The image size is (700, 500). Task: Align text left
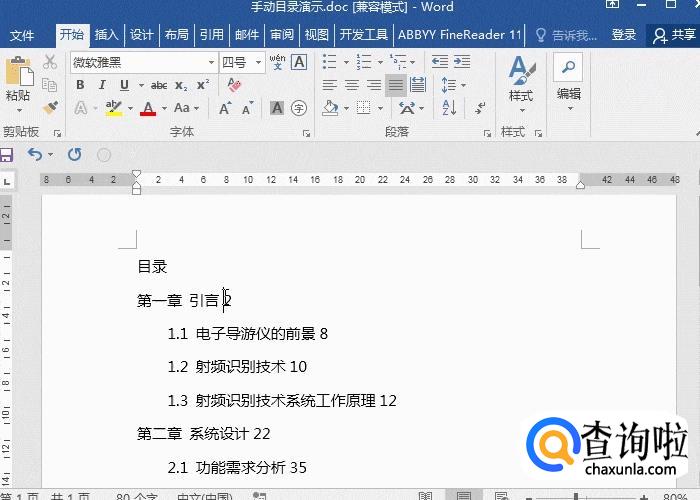[x=329, y=85]
